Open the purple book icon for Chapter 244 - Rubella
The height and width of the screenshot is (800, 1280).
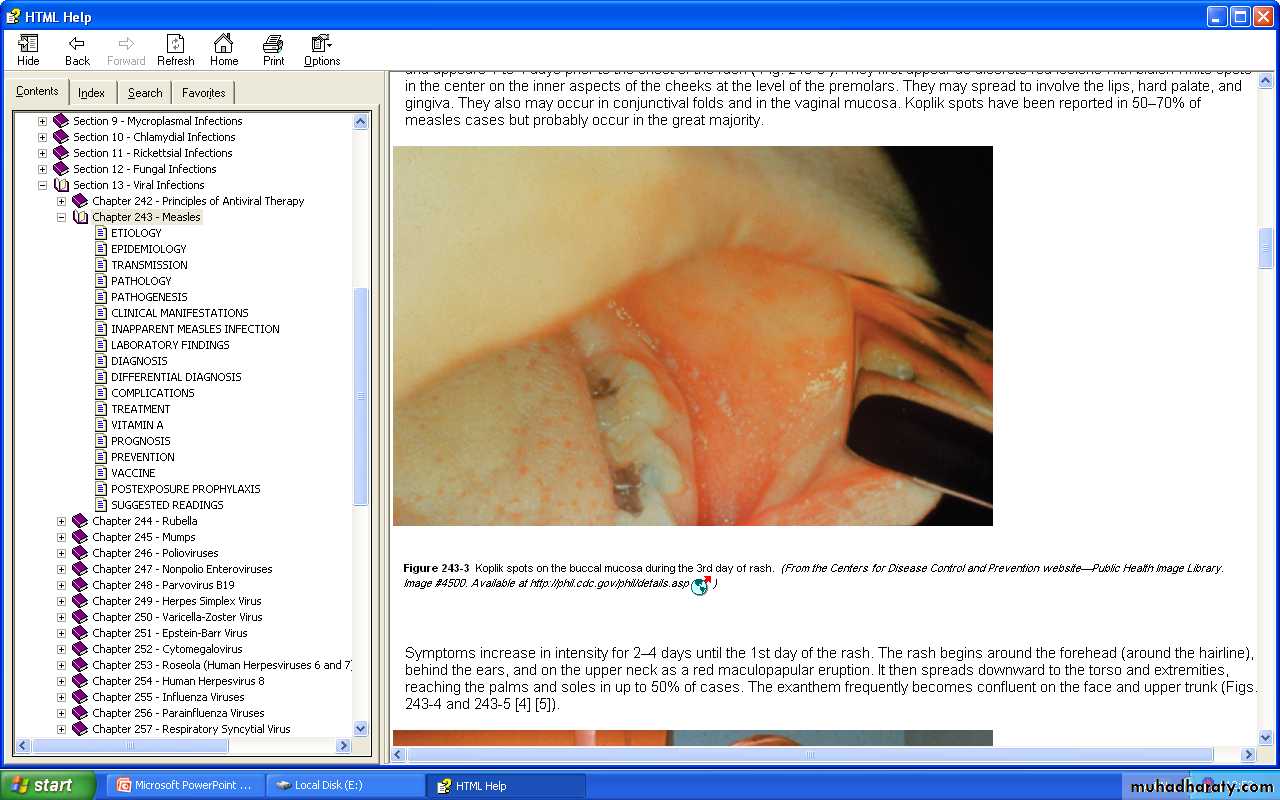tap(80, 521)
